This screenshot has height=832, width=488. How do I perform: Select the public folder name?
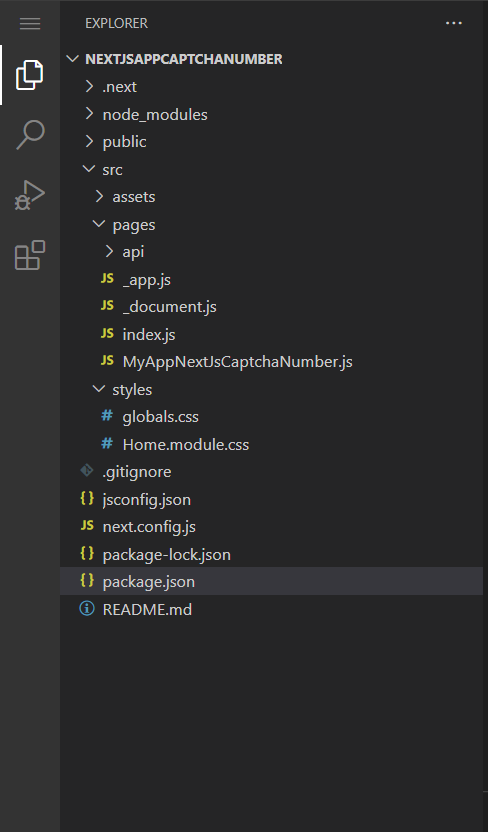click(124, 142)
